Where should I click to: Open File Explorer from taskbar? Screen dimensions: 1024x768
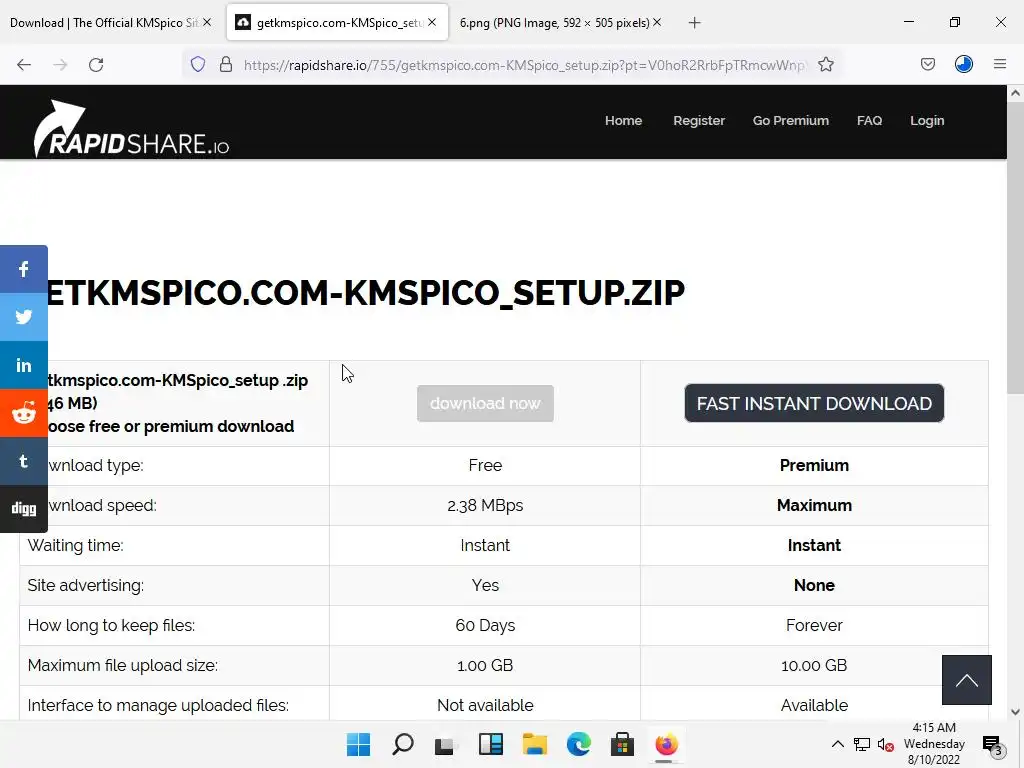pos(535,744)
